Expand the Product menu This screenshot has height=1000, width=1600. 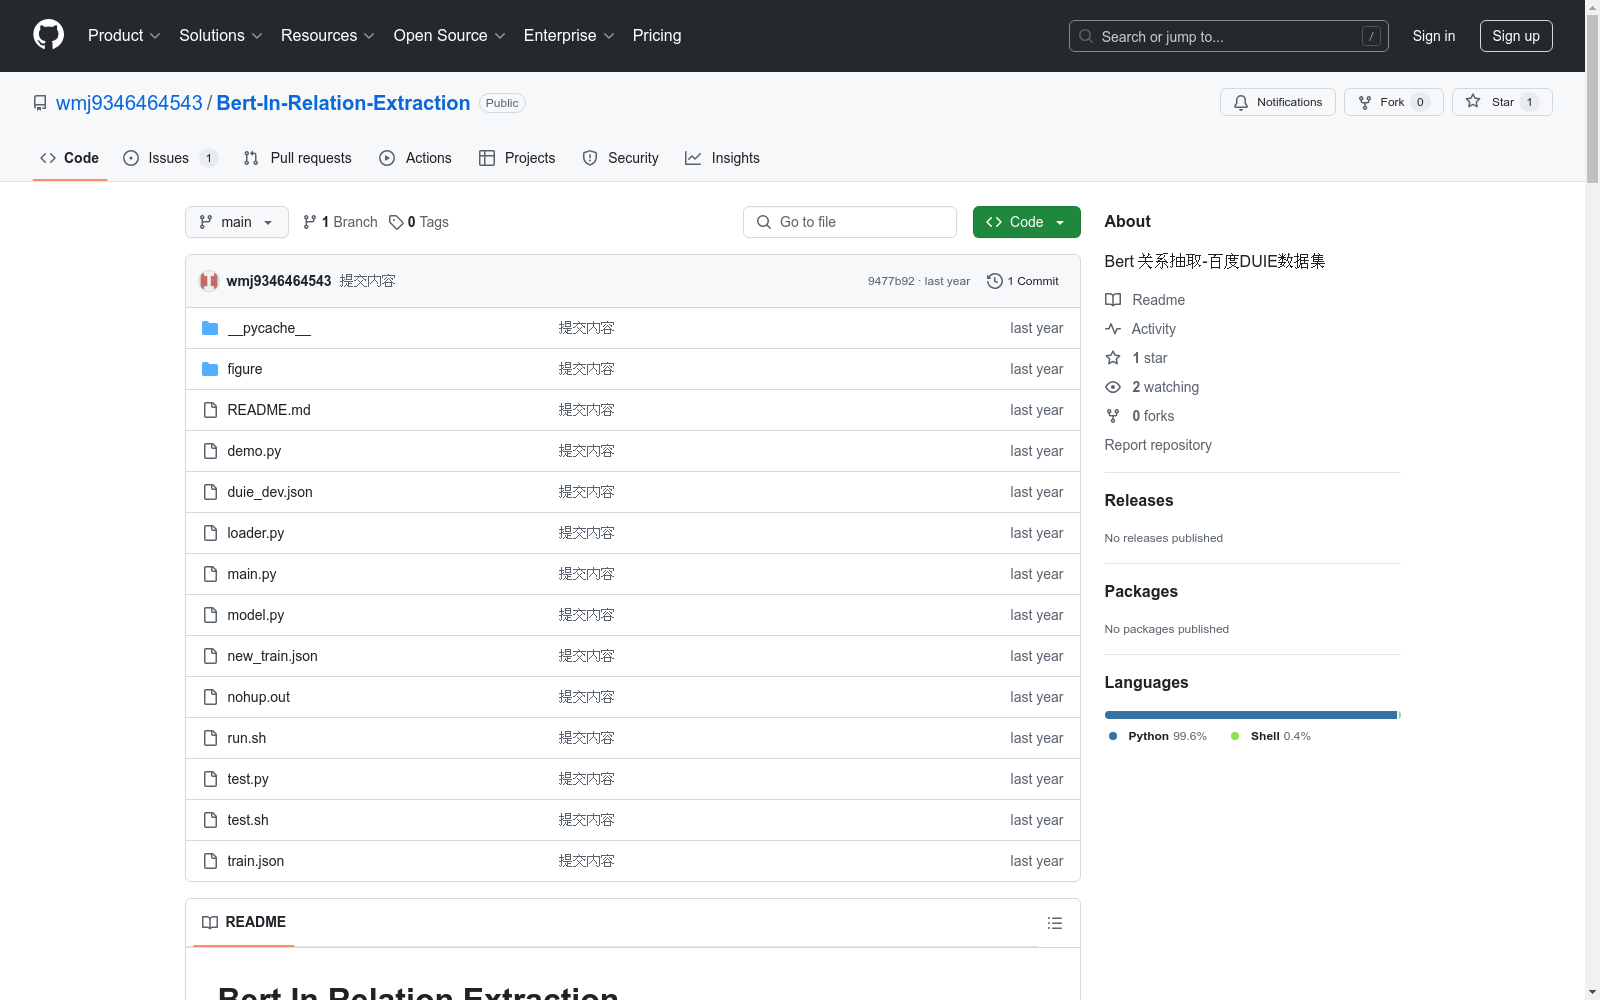[x=124, y=35]
